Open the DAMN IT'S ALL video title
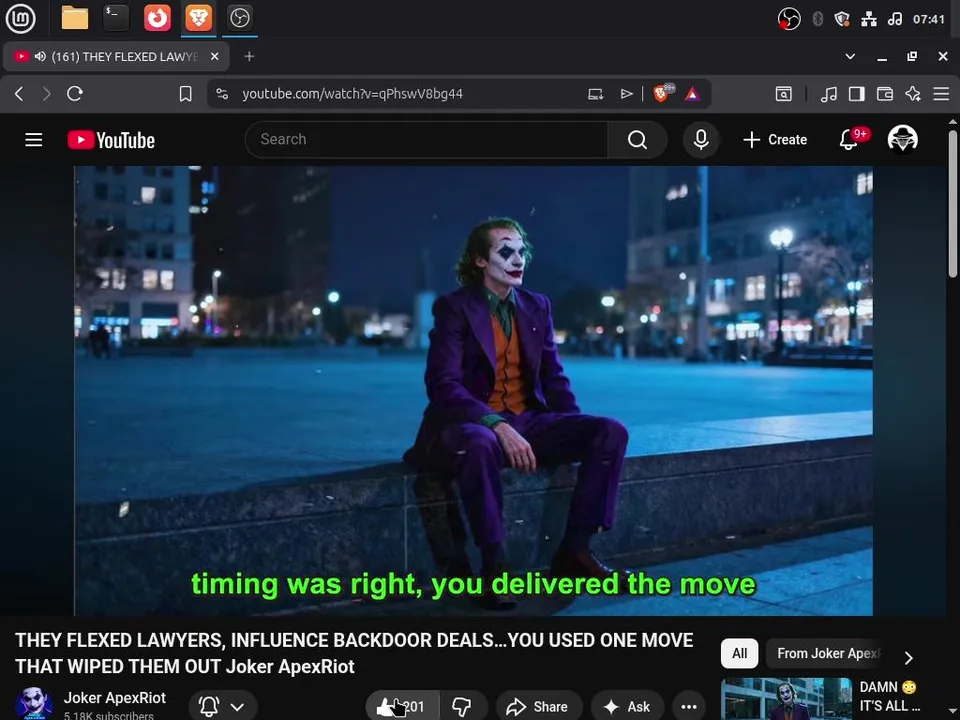 click(890, 697)
